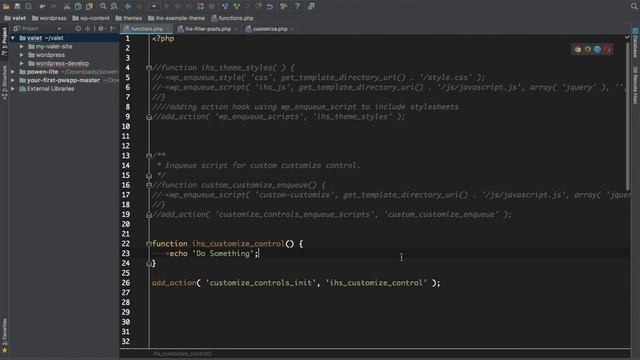640x360 pixels.
Task: Click the Open folder toolbar icon
Action: coord(6,6)
